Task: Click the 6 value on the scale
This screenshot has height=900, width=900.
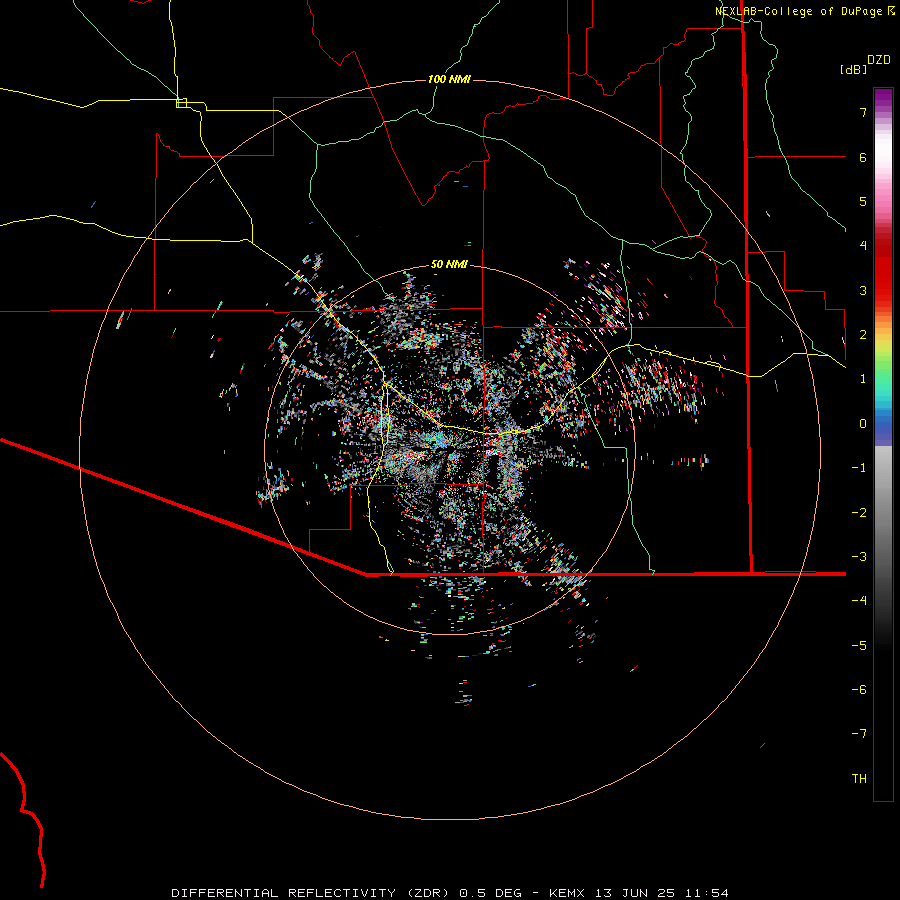Action: tap(863, 157)
